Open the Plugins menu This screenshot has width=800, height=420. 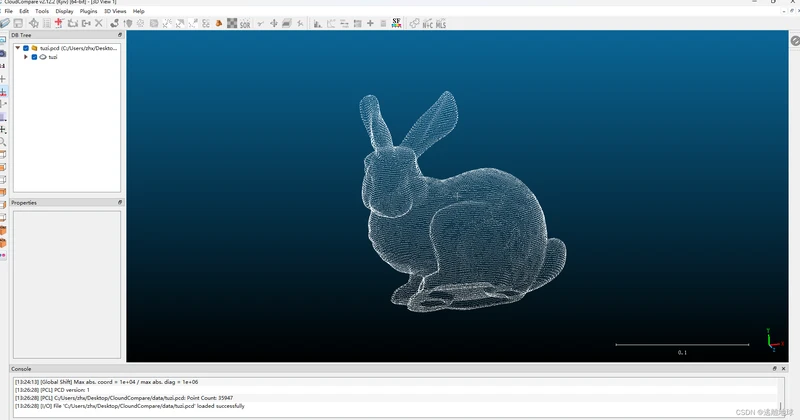click(x=88, y=11)
